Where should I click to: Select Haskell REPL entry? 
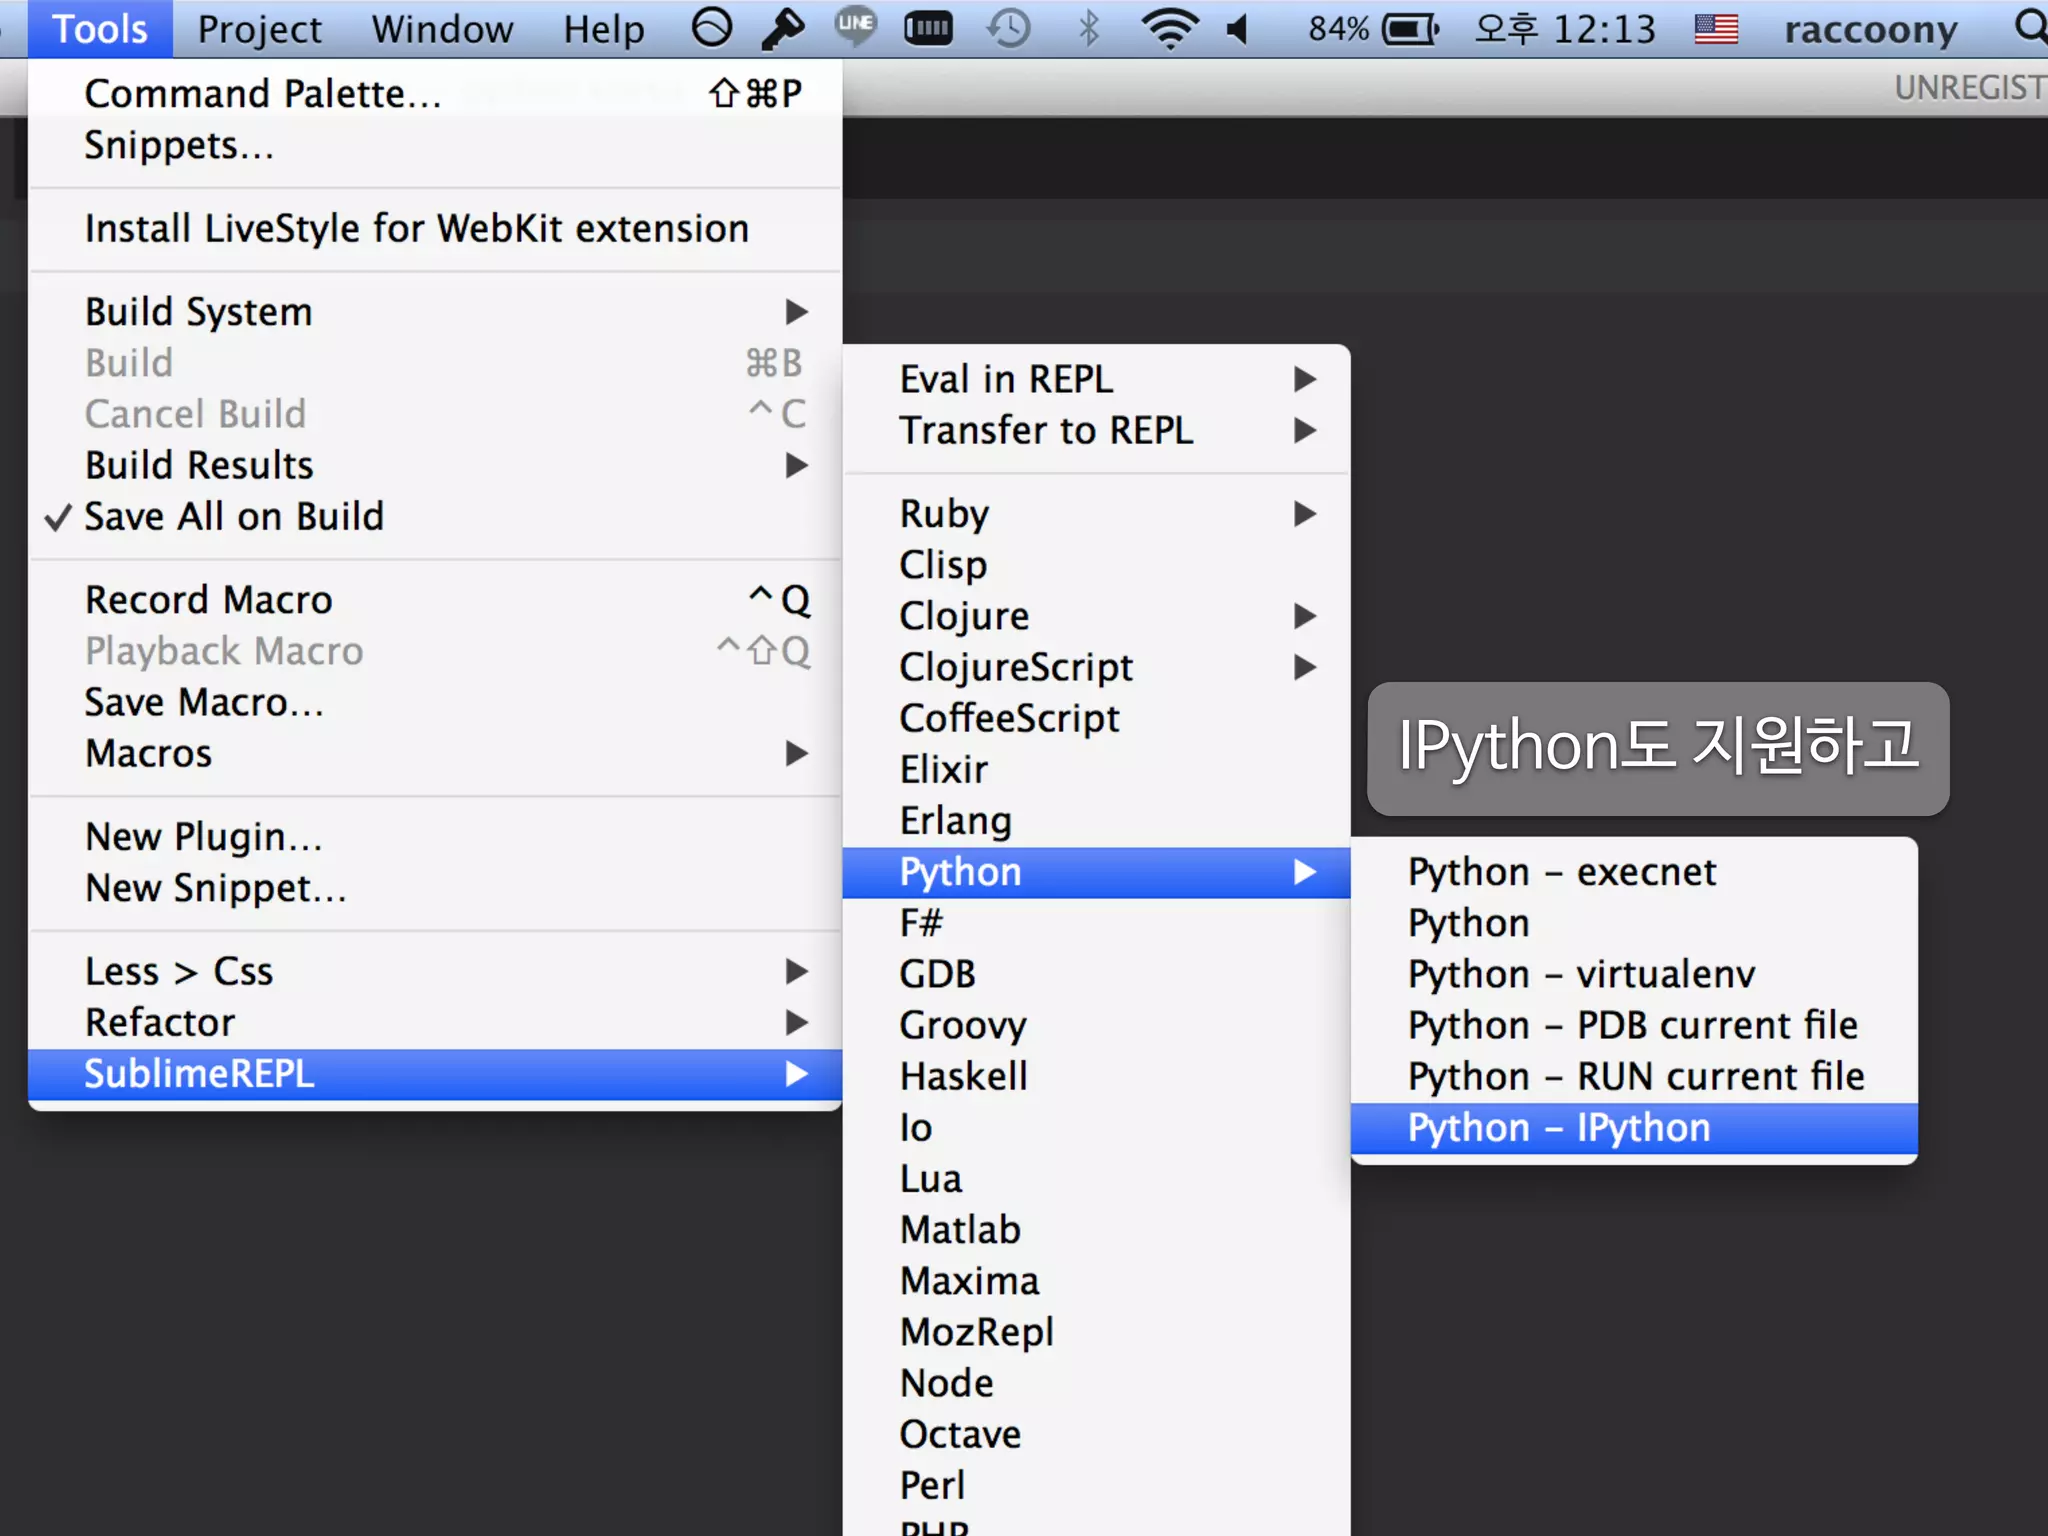point(1097,1076)
